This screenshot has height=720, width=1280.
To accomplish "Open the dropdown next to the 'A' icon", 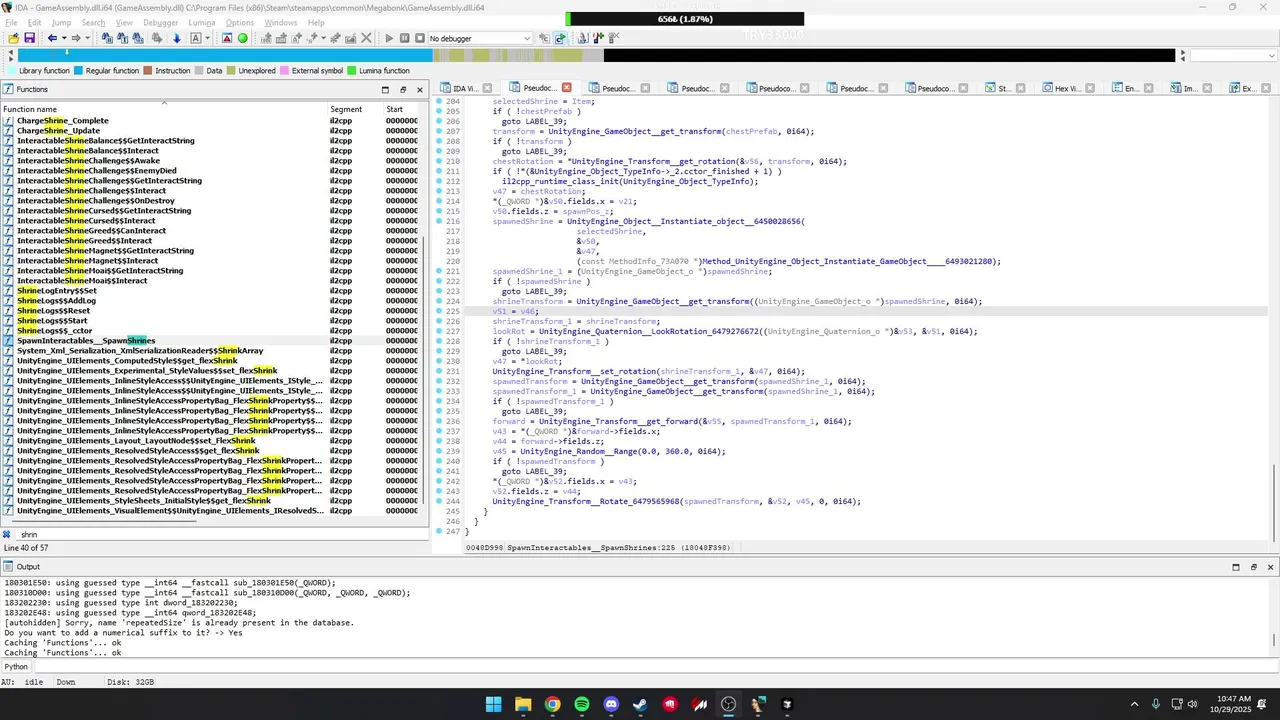I will (x=208, y=38).
